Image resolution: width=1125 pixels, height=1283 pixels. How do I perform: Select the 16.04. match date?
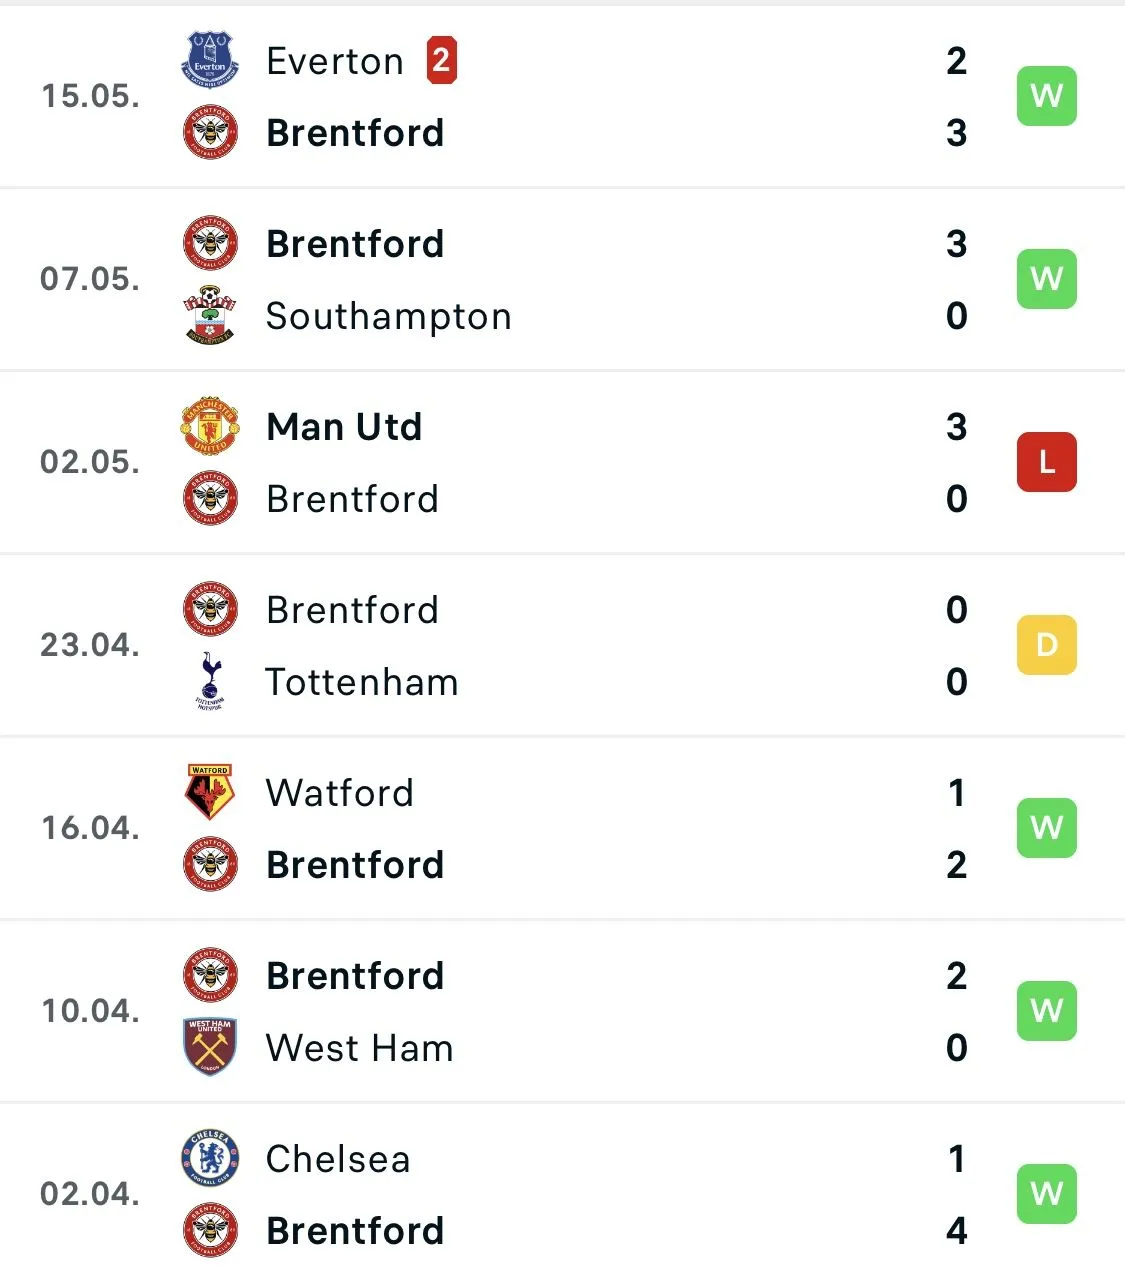tap(90, 828)
